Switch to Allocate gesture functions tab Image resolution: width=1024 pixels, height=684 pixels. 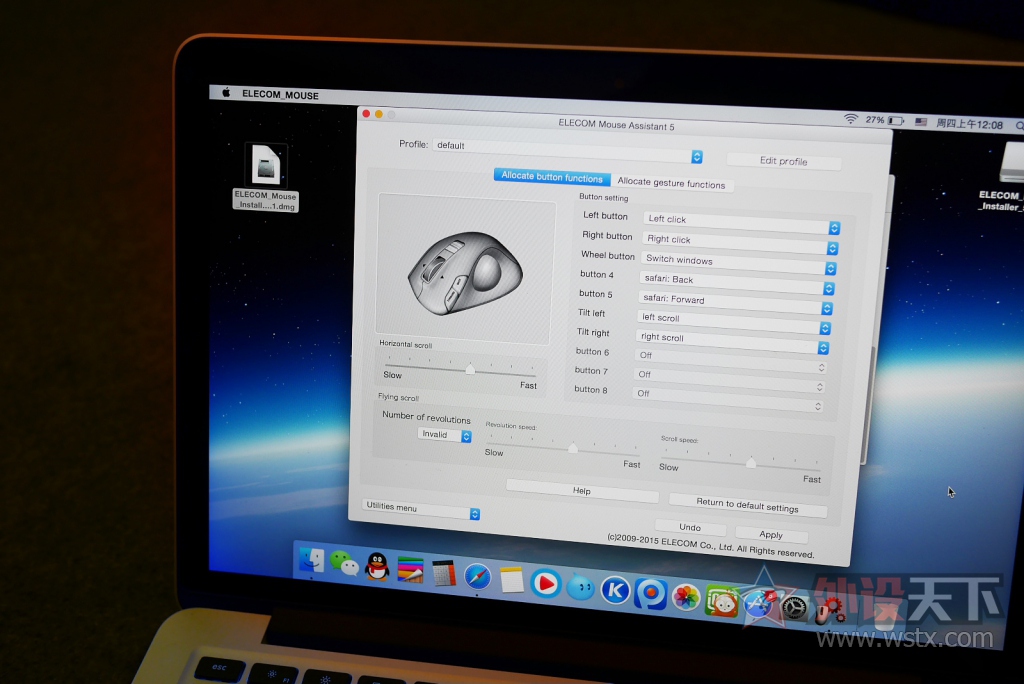coord(671,184)
